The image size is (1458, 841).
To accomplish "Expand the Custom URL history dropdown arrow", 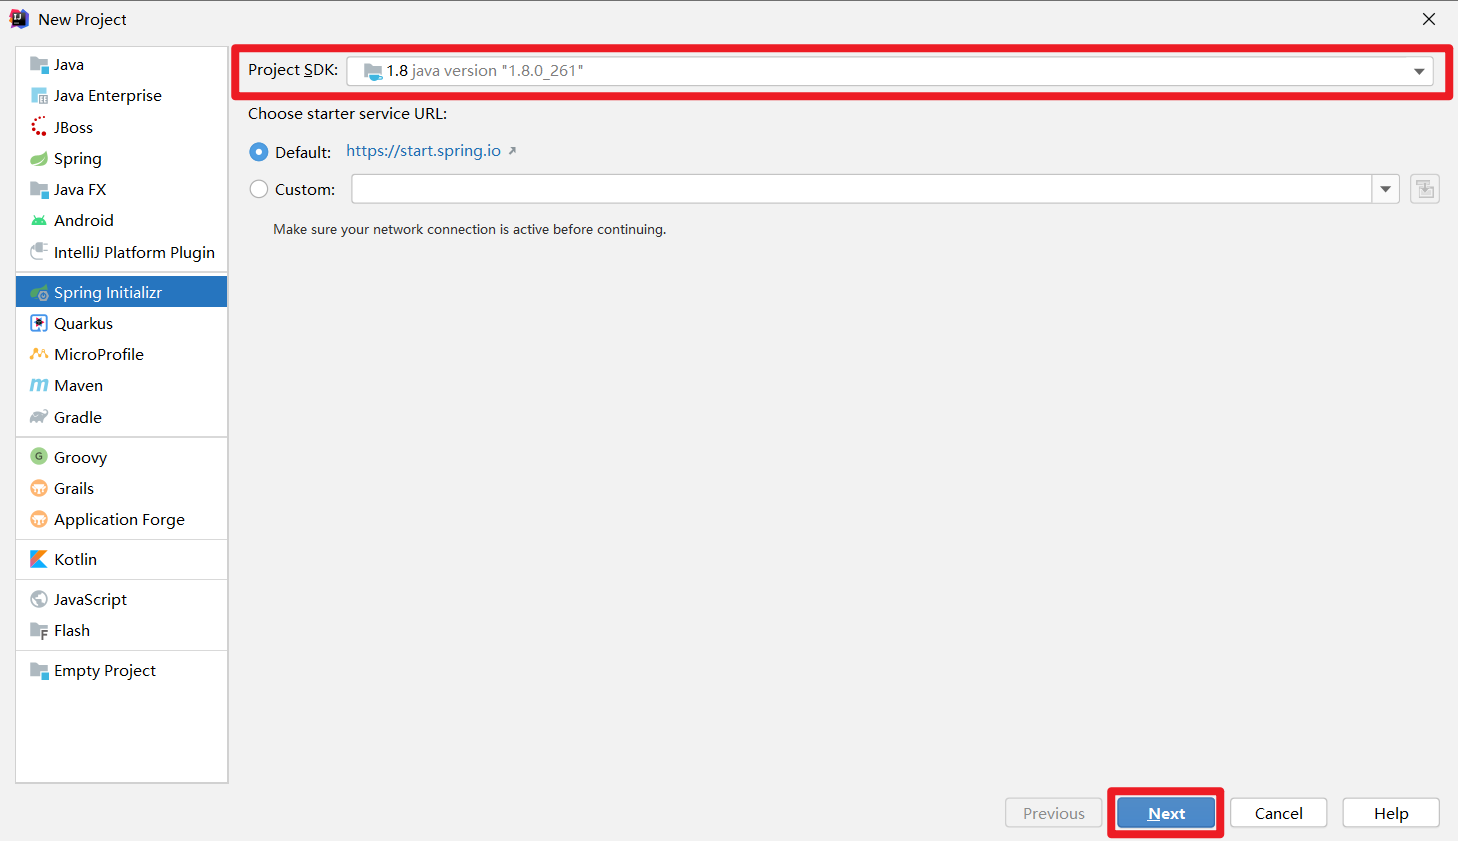I will pyautogui.click(x=1385, y=189).
